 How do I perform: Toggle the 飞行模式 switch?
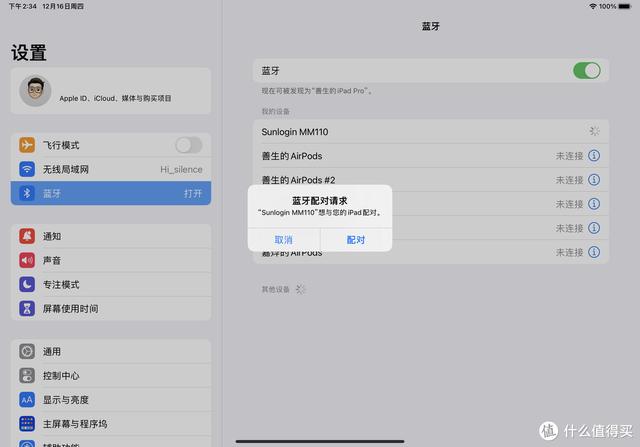[189, 145]
